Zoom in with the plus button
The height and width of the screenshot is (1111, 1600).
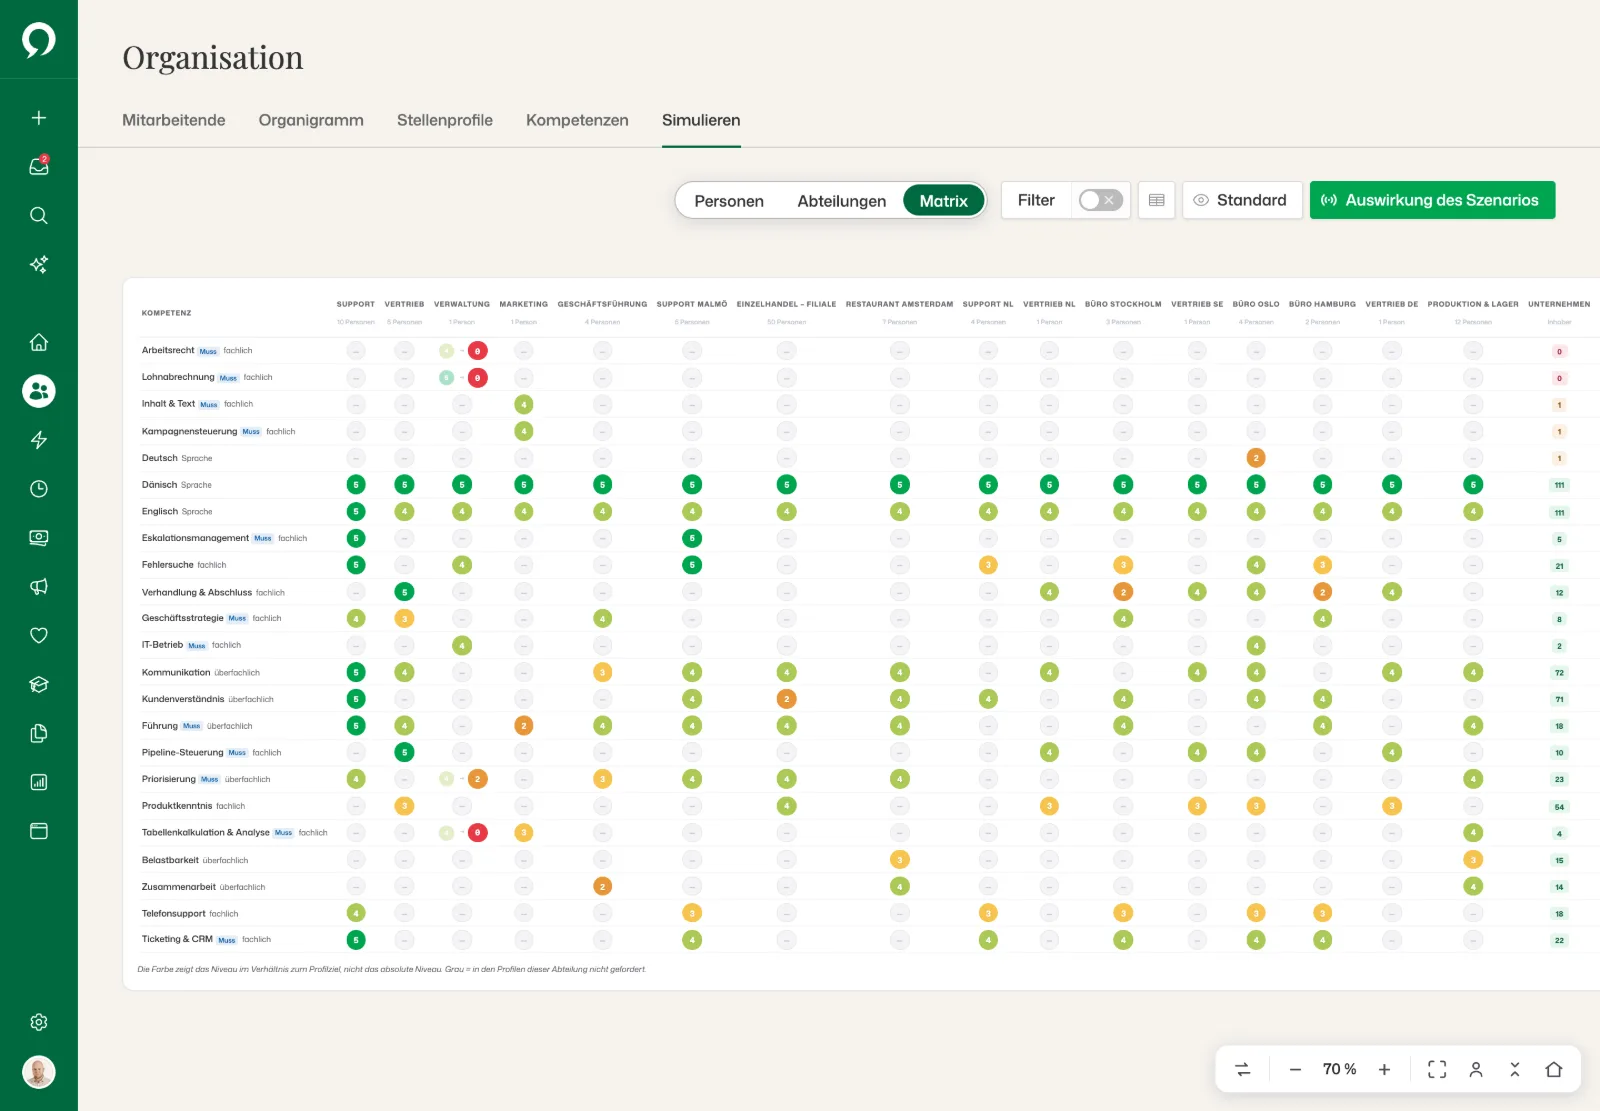1384,1069
